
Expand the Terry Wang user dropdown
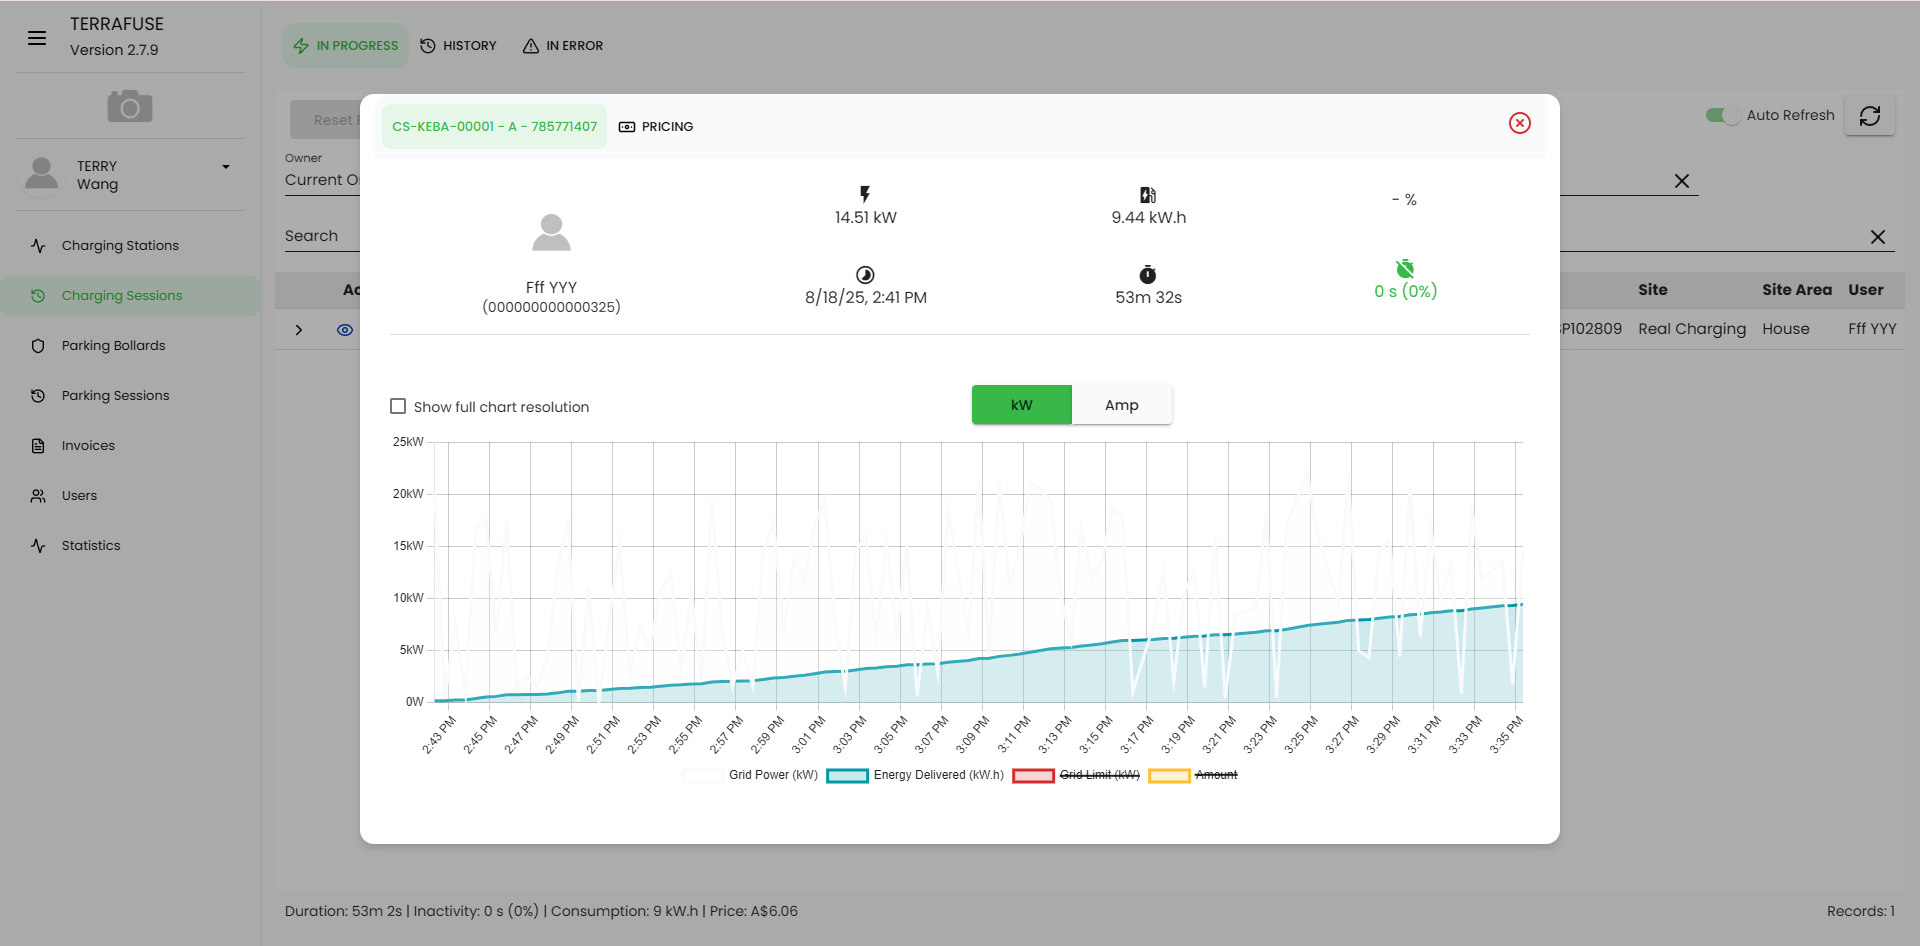(x=226, y=167)
